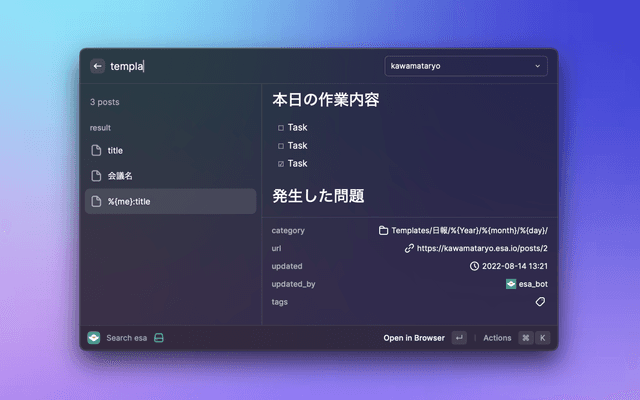Open the kawamataryo team dropdown
This screenshot has height=400, width=640.
465,66
